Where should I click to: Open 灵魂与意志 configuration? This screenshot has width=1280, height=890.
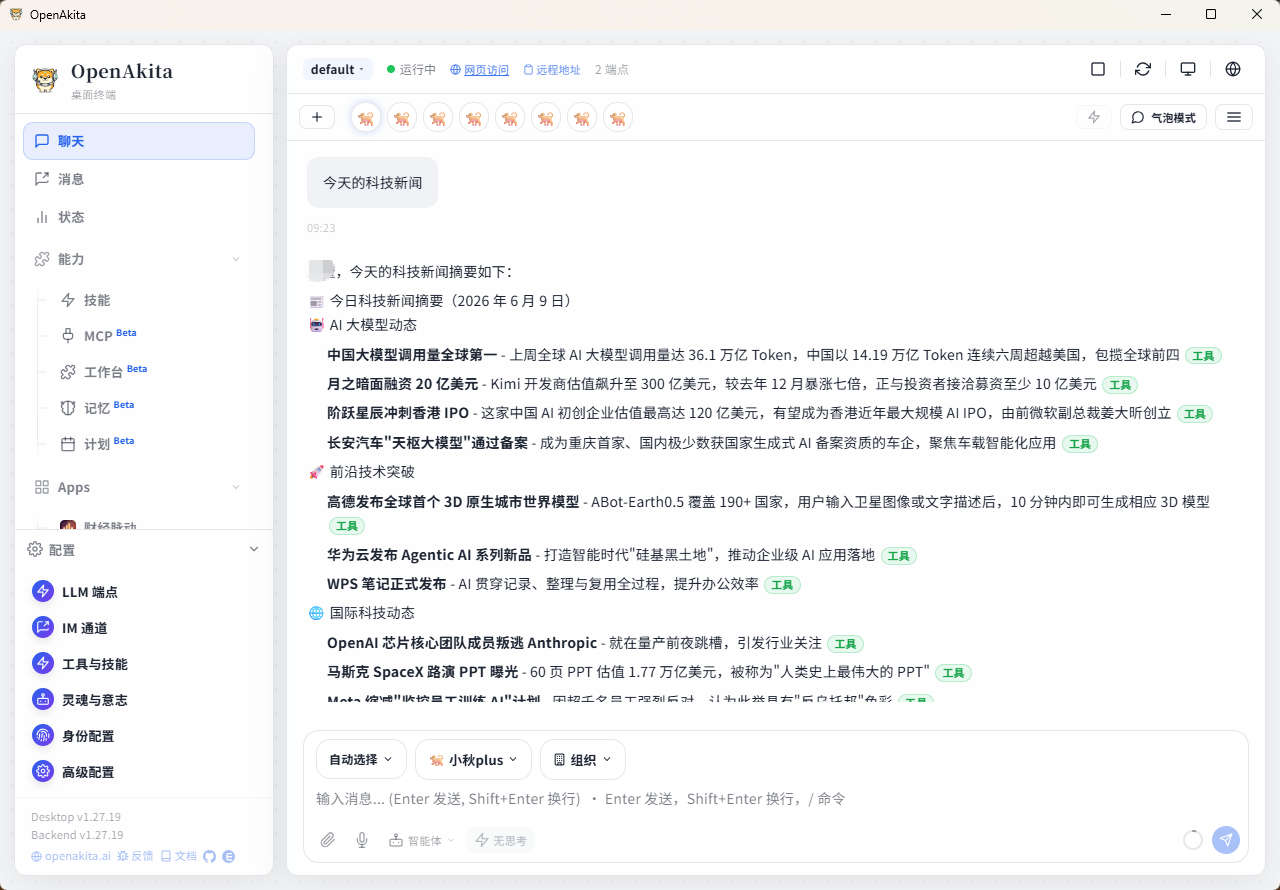[144, 700]
